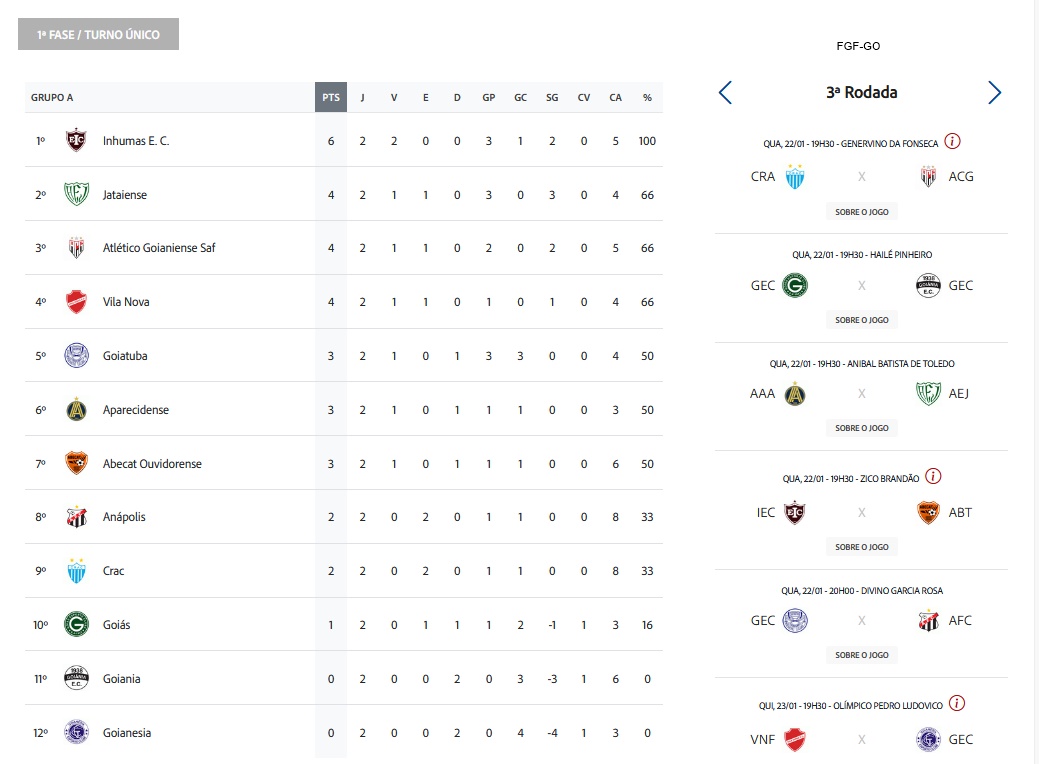The image size is (1039, 764).
Task: Select the 1ª Fase / Turno Único tab
Action: [98, 34]
